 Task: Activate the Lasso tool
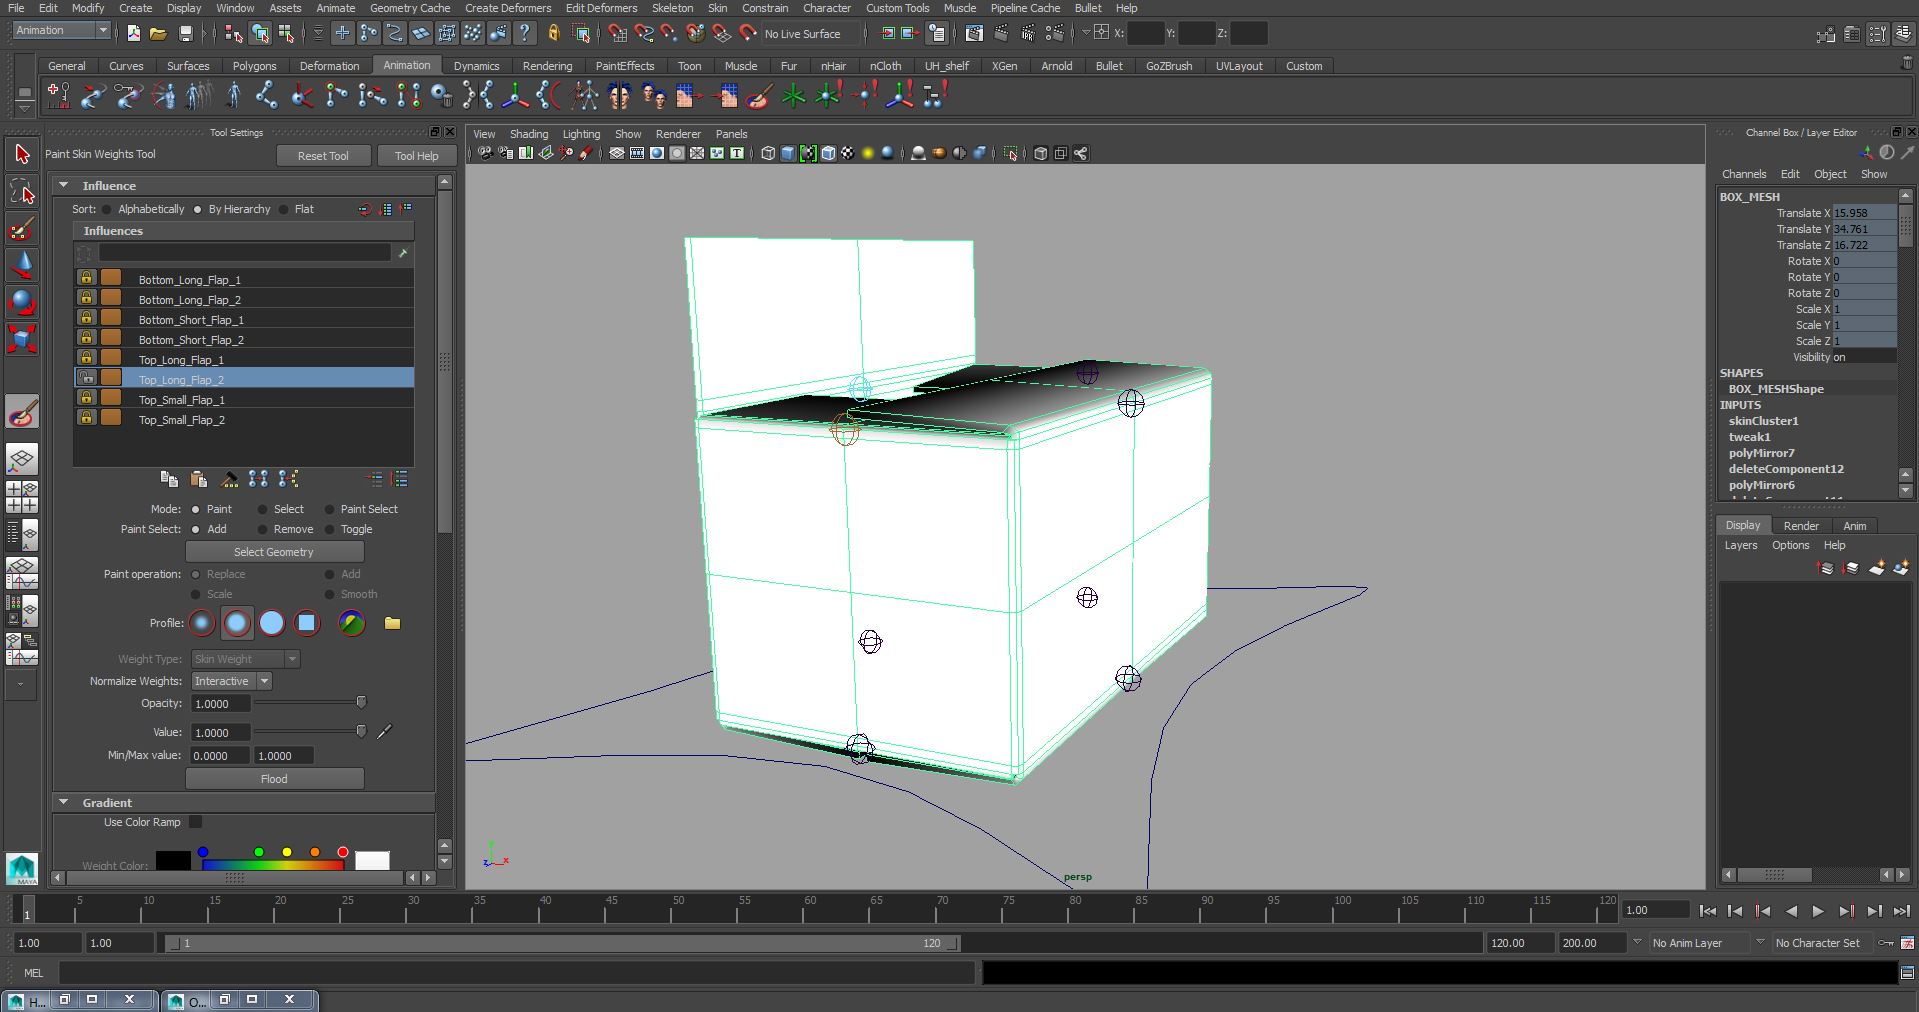pyautogui.click(x=21, y=190)
